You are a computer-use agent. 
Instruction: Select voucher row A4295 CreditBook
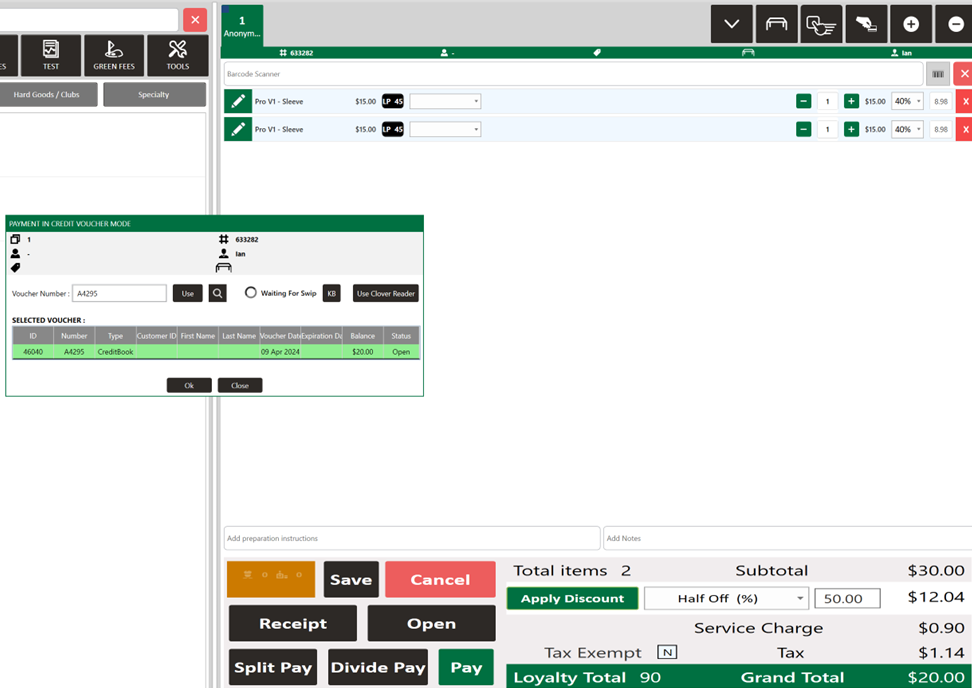tap(216, 352)
